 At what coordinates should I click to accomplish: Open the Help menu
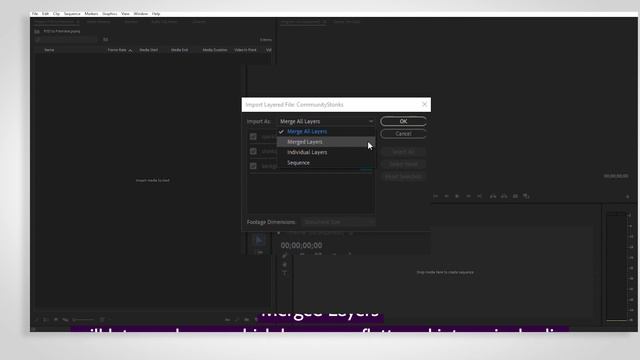point(156,14)
